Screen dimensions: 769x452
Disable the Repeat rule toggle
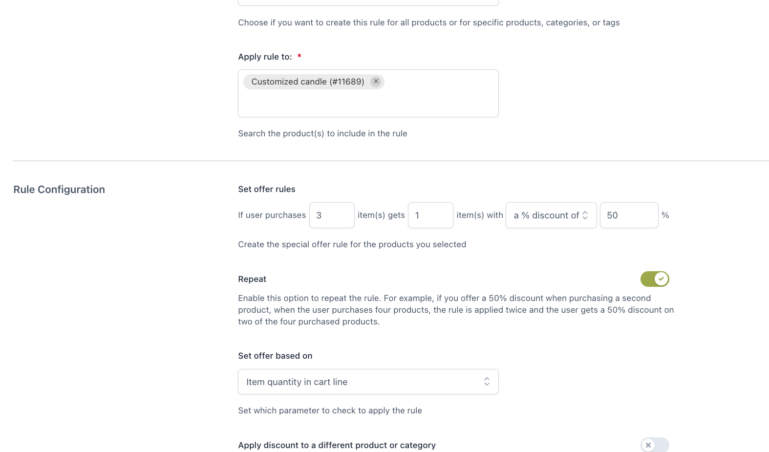[655, 279]
